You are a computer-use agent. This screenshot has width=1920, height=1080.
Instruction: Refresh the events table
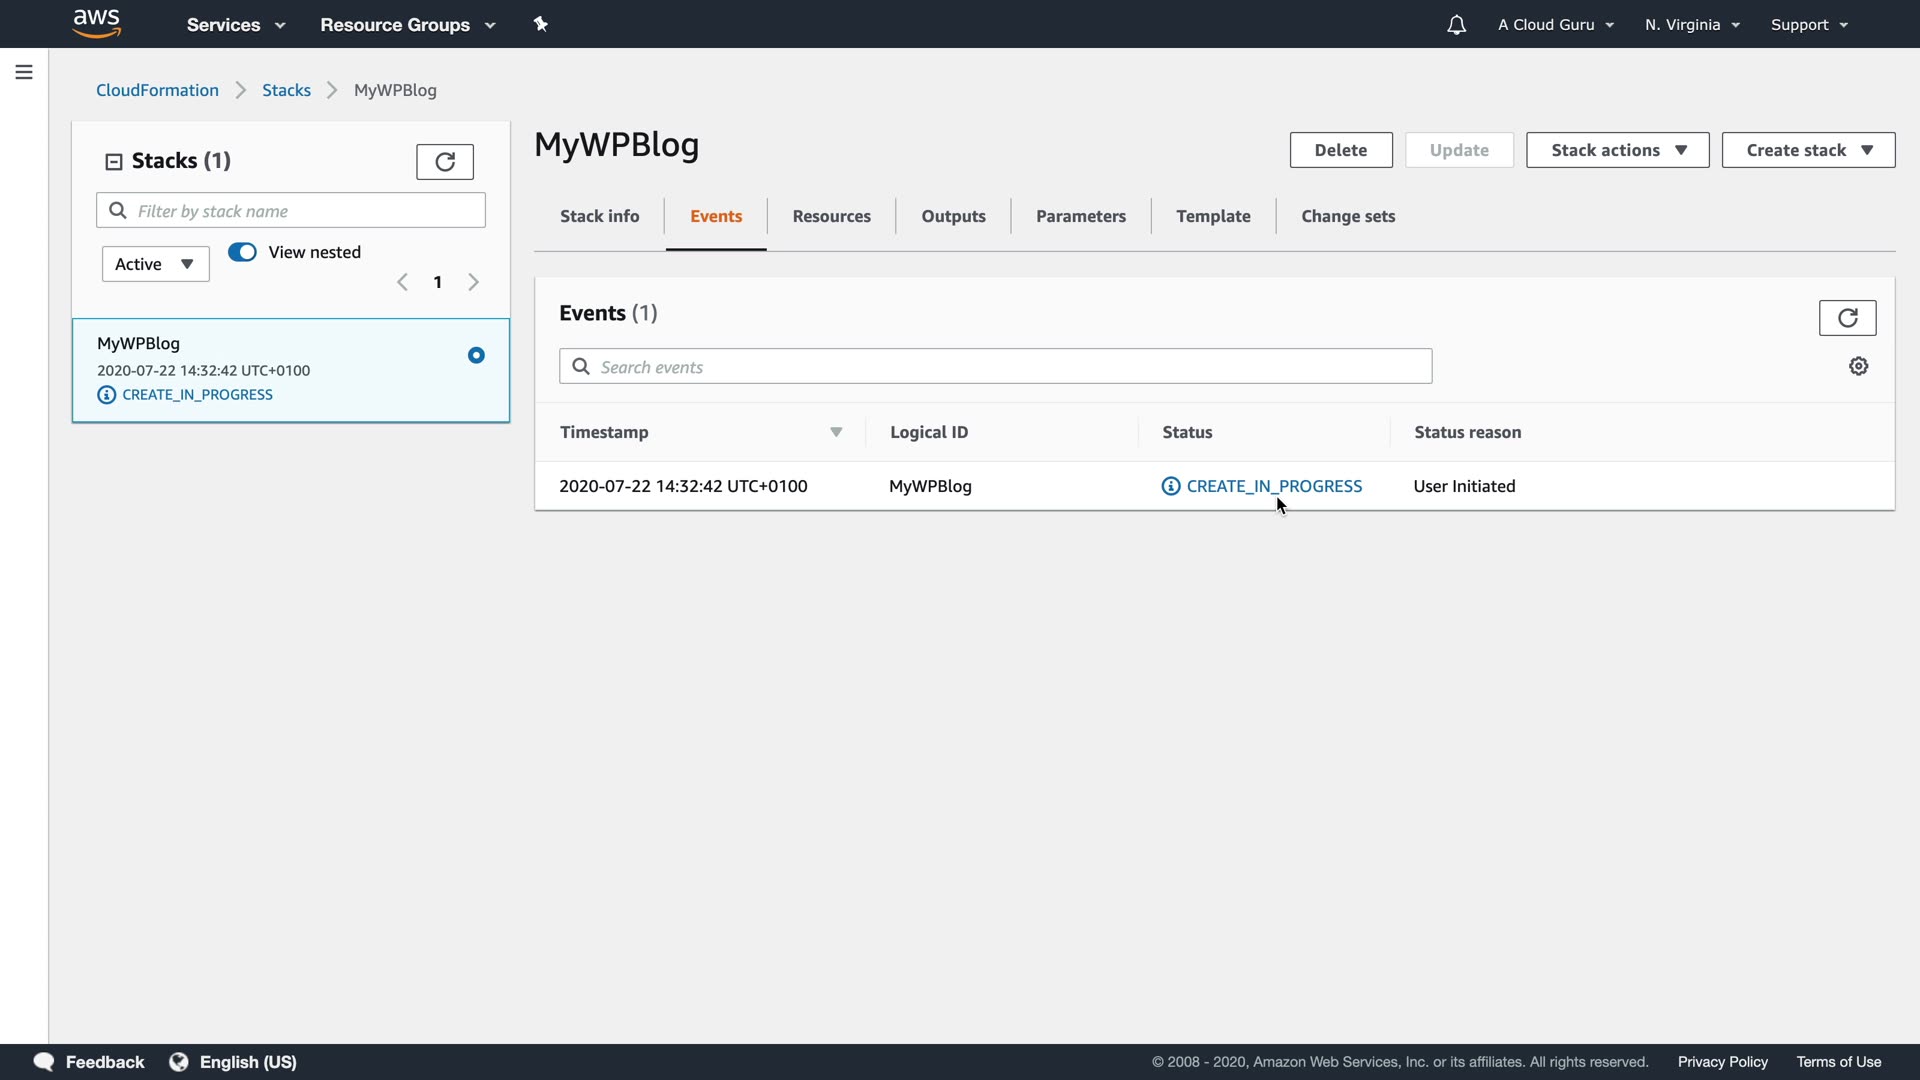click(1847, 318)
